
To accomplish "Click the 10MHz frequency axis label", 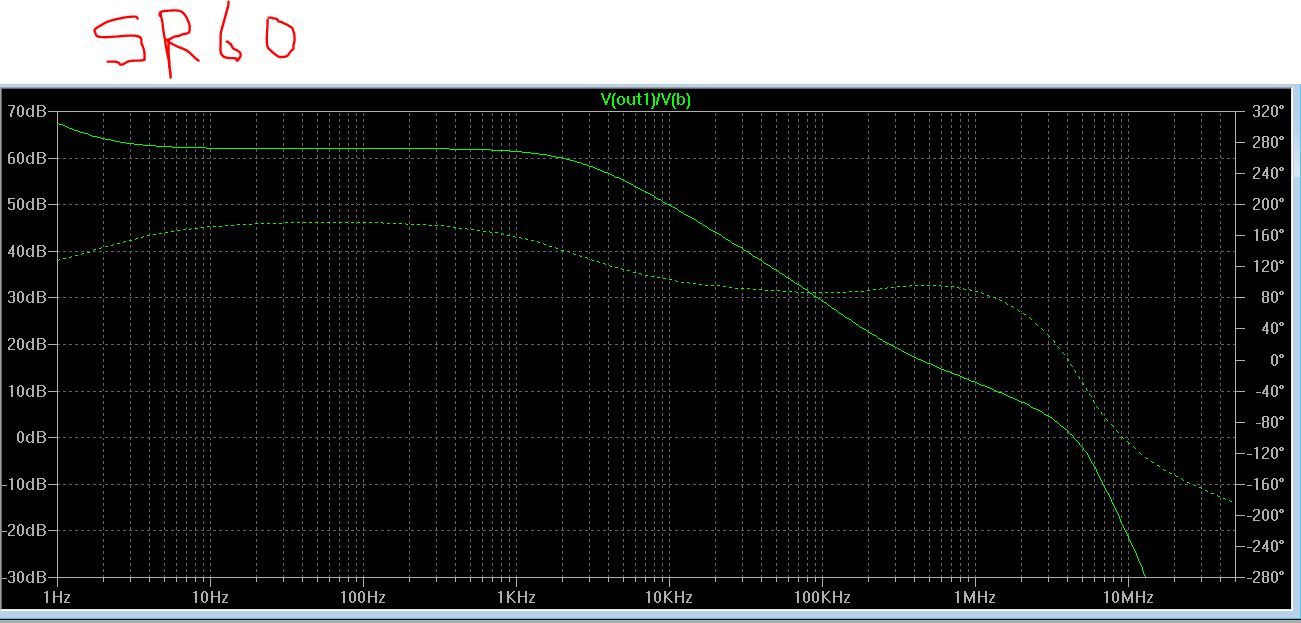I will [x=1128, y=597].
